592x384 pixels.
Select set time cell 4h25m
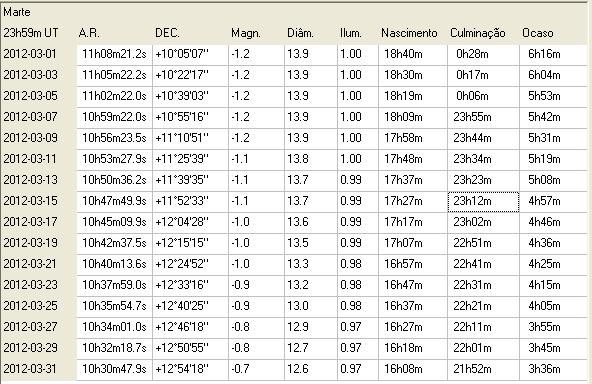(553, 264)
